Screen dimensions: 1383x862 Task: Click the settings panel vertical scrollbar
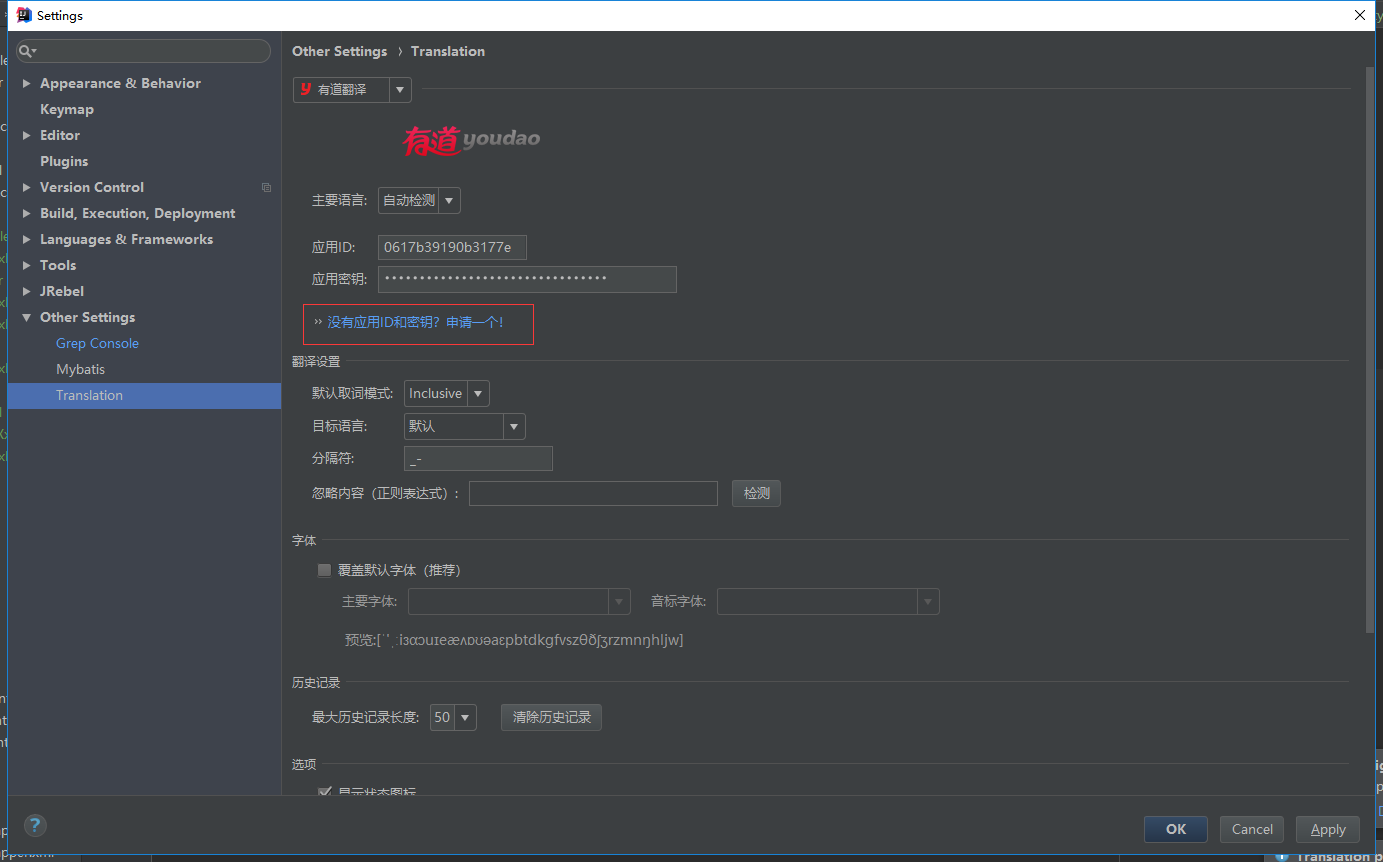point(1370,350)
